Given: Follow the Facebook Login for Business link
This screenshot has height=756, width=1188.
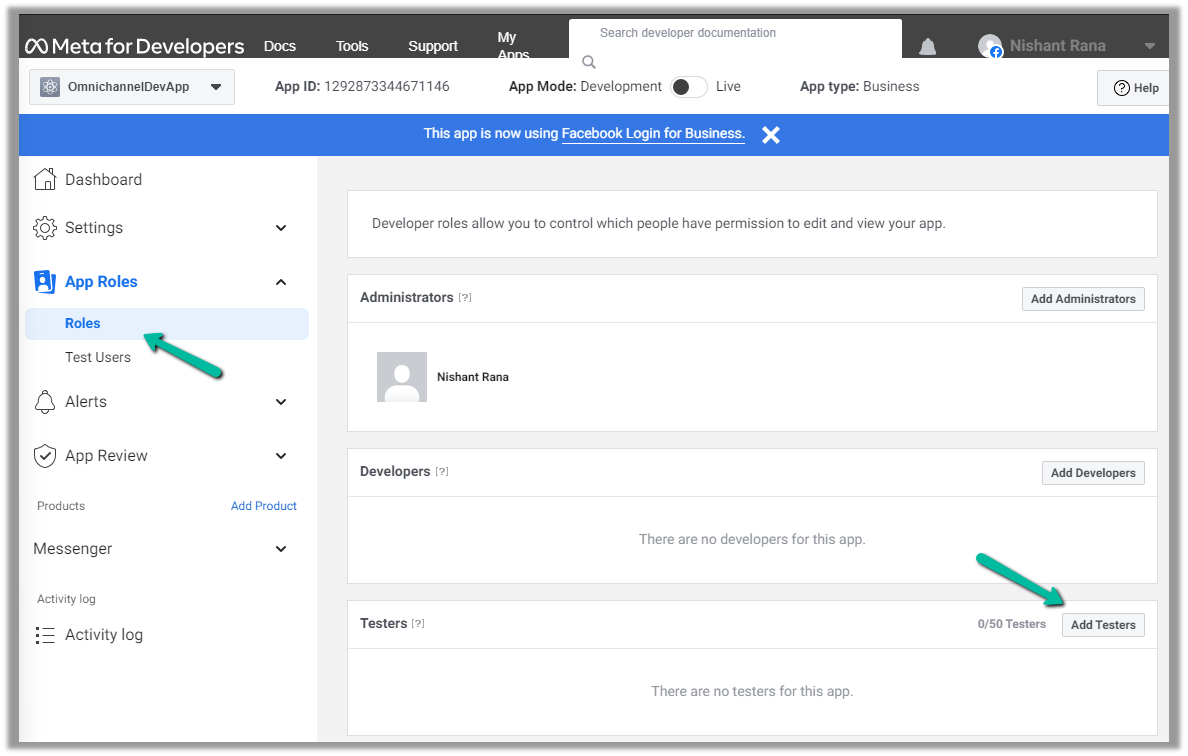Looking at the screenshot, I should coord(653,134).
